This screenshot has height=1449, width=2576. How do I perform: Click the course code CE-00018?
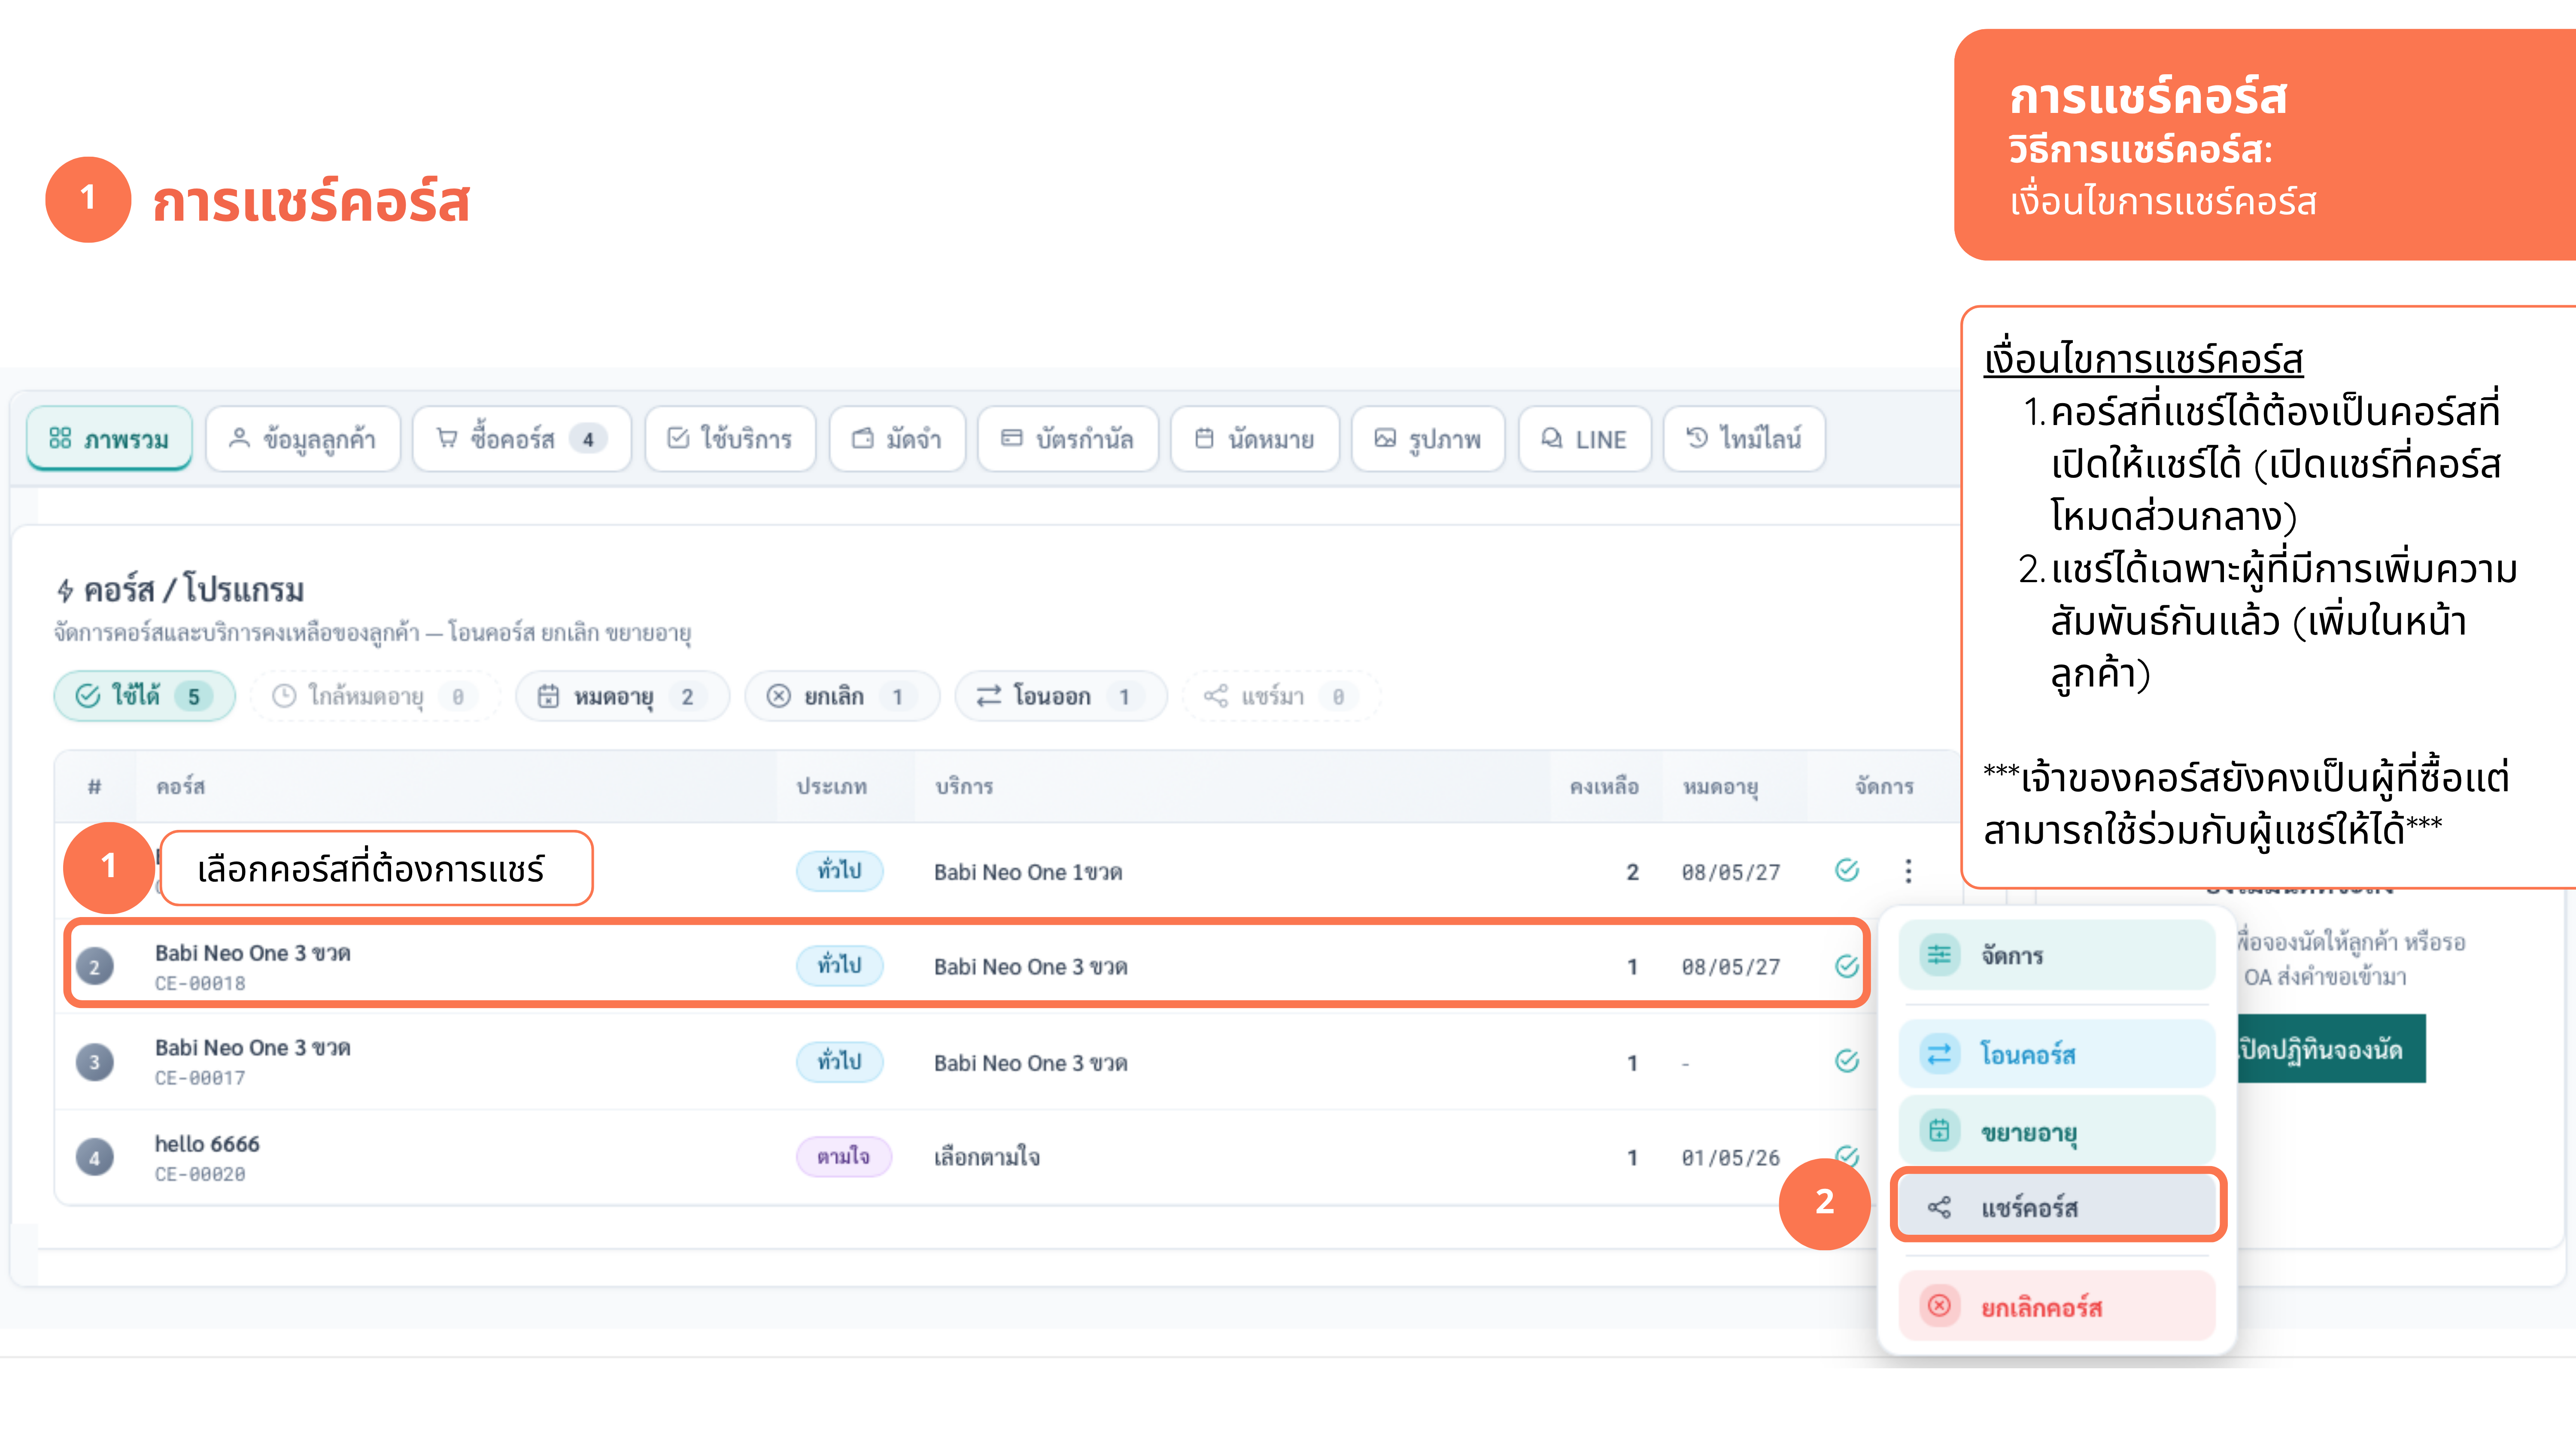pos(200,983)
